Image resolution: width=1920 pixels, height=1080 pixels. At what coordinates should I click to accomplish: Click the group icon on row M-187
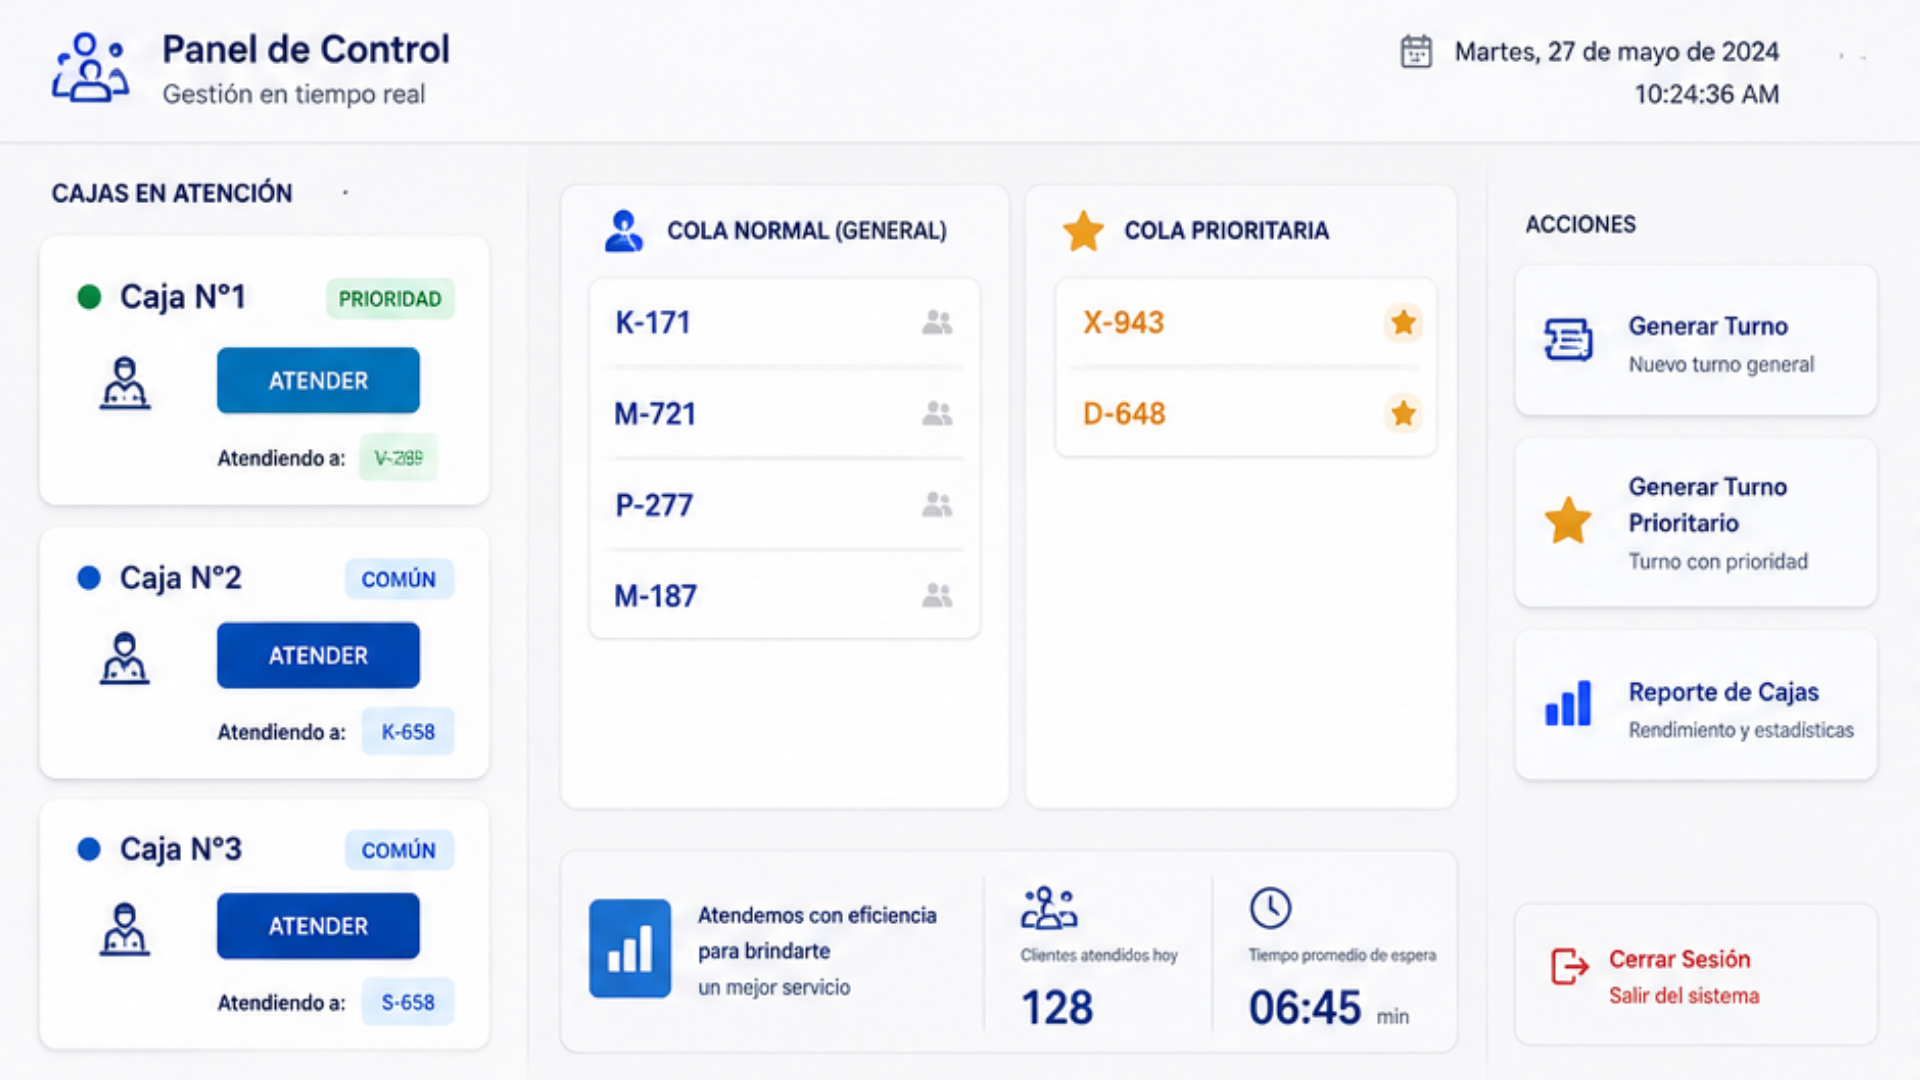click(x=937, y=595)
